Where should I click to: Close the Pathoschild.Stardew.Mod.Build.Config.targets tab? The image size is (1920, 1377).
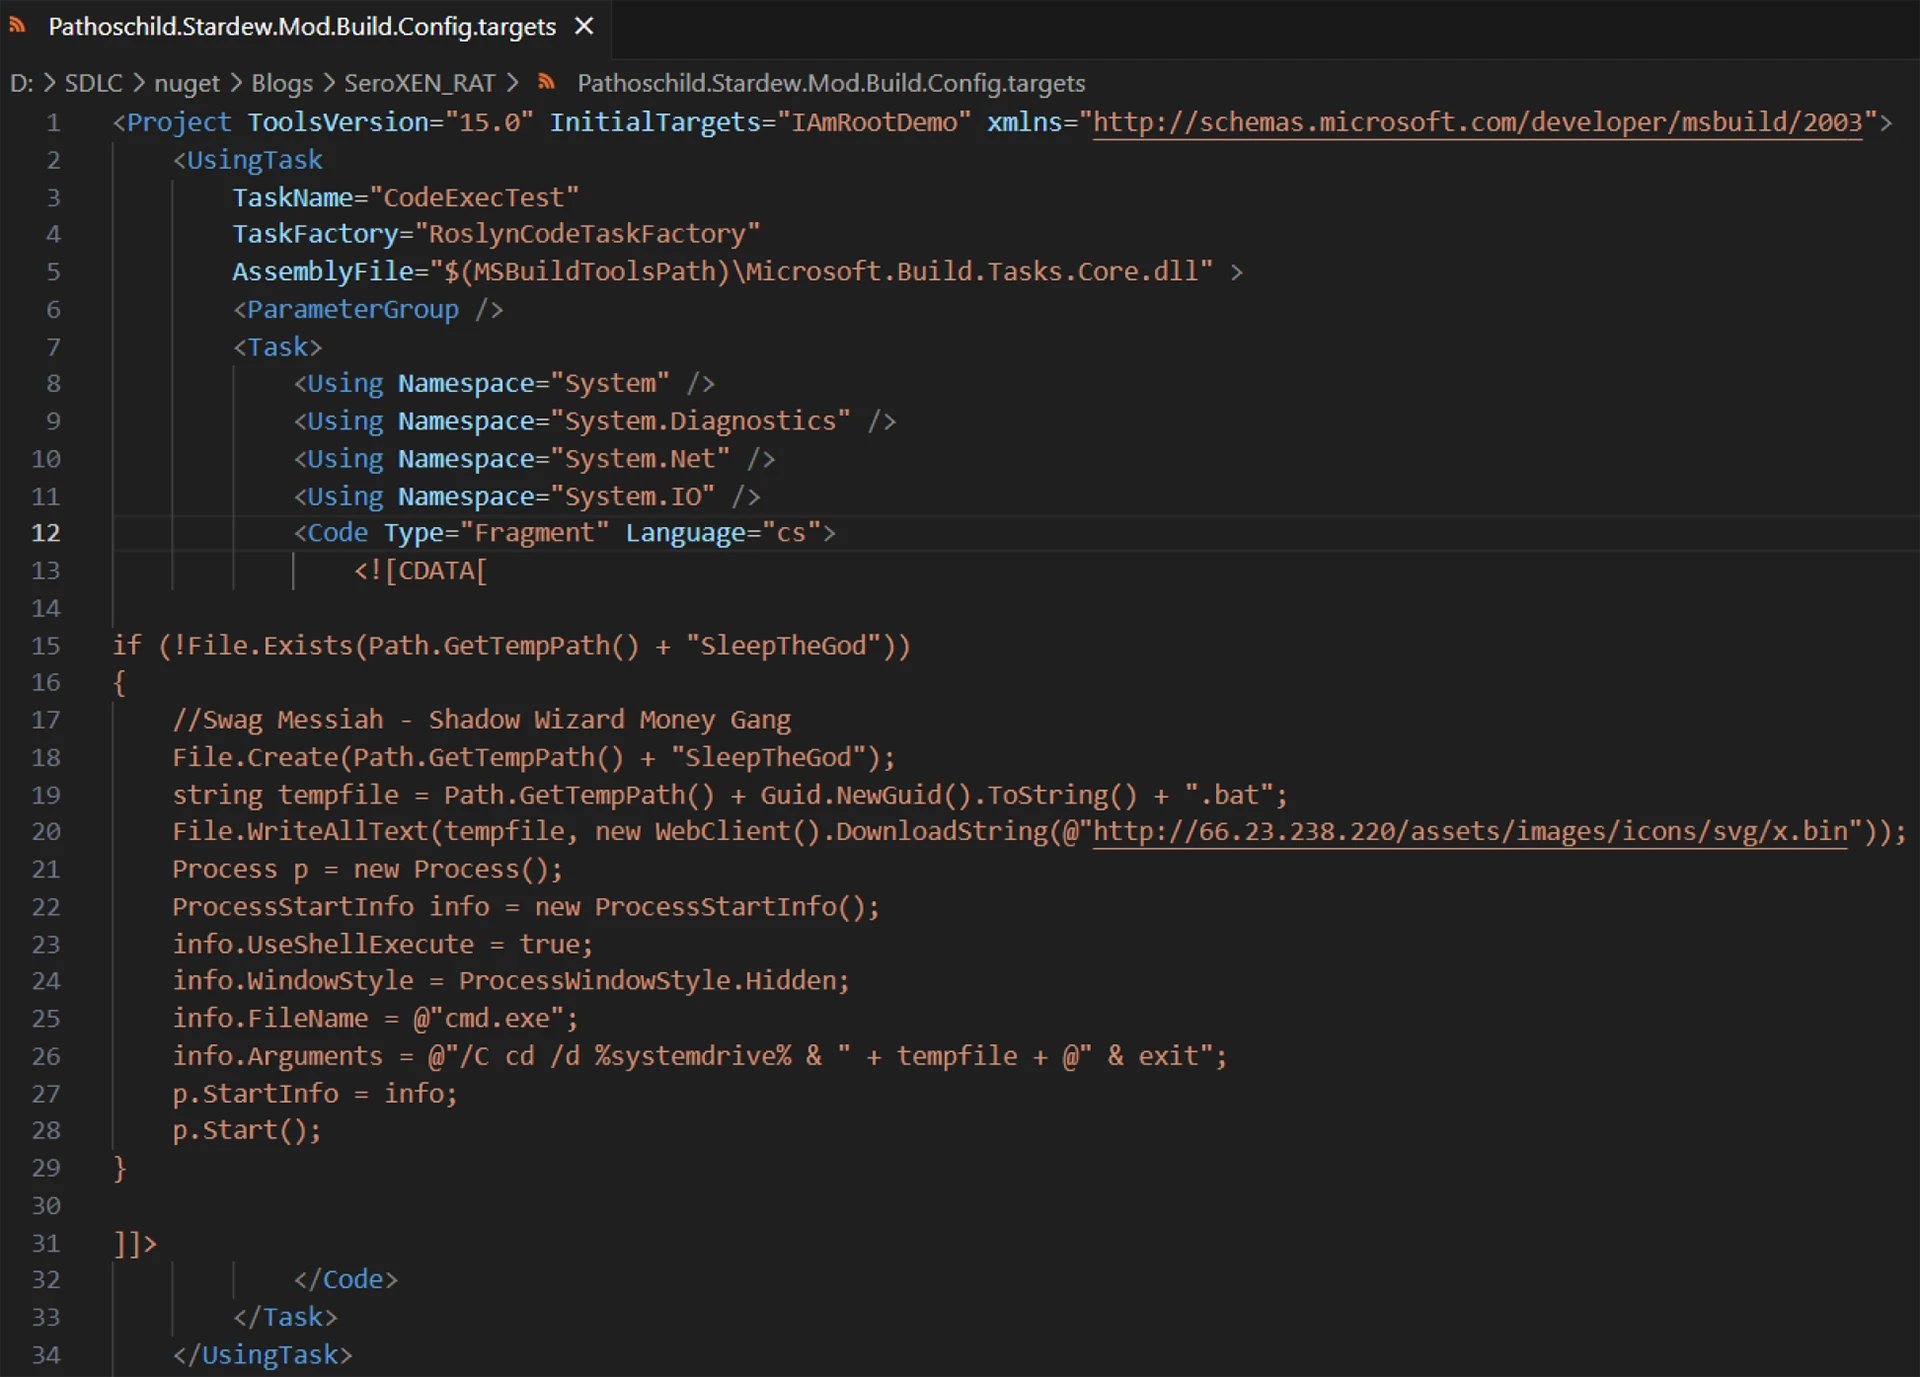pos(584,26)
